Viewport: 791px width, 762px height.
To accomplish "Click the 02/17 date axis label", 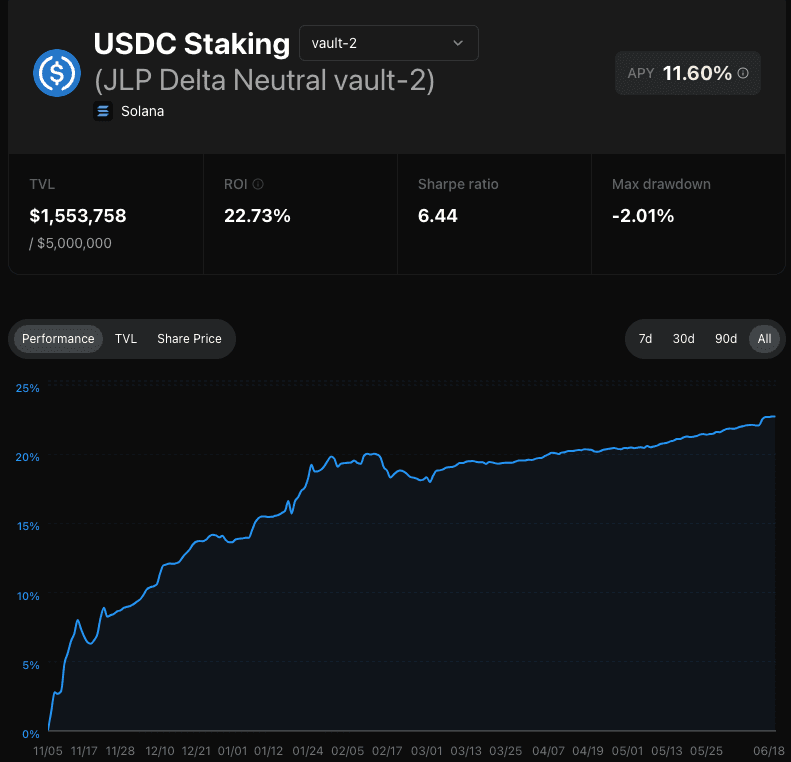I will point(387,751).
